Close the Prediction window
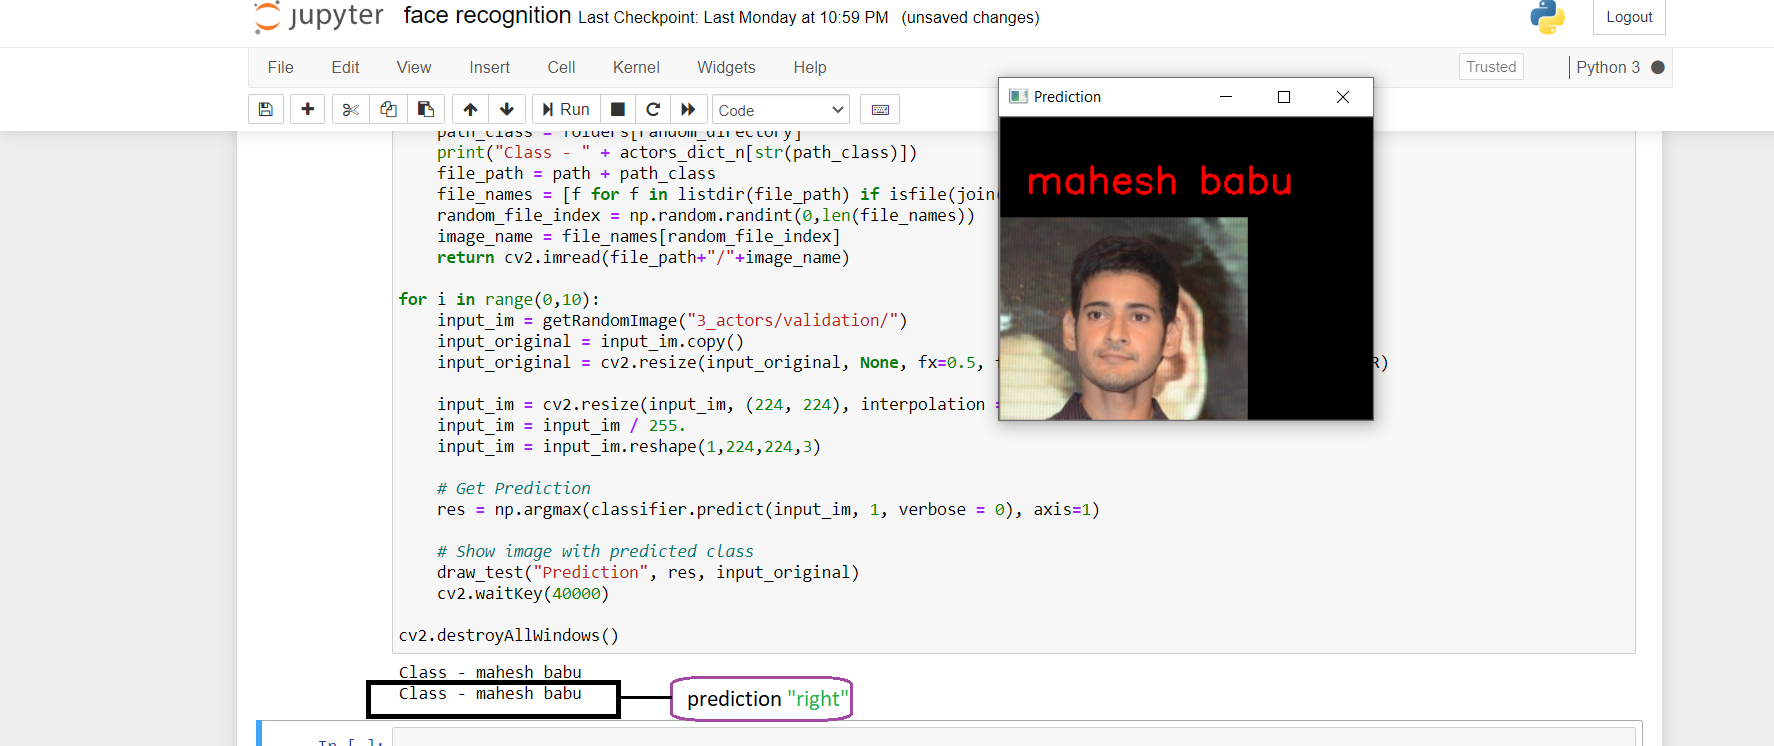Image resolution: width=1774 pixels, height=746 pixels. (x=1343, y=97)
